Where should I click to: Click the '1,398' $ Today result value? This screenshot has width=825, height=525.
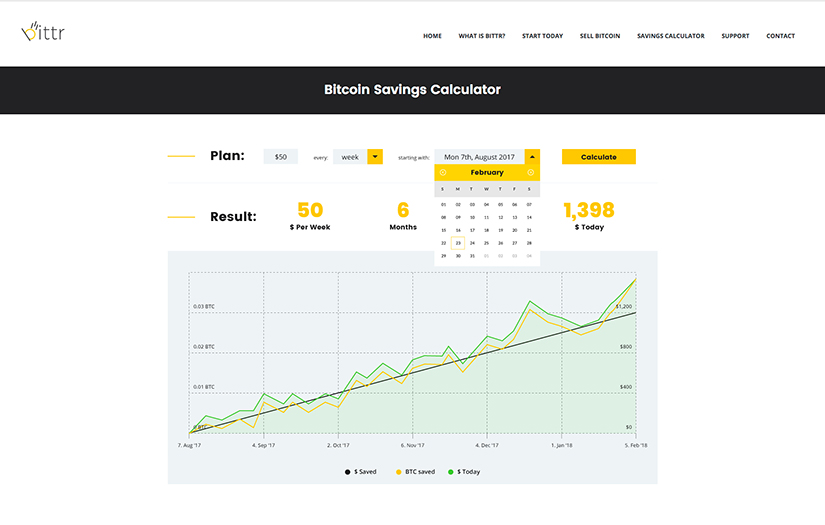pos(589,210)
